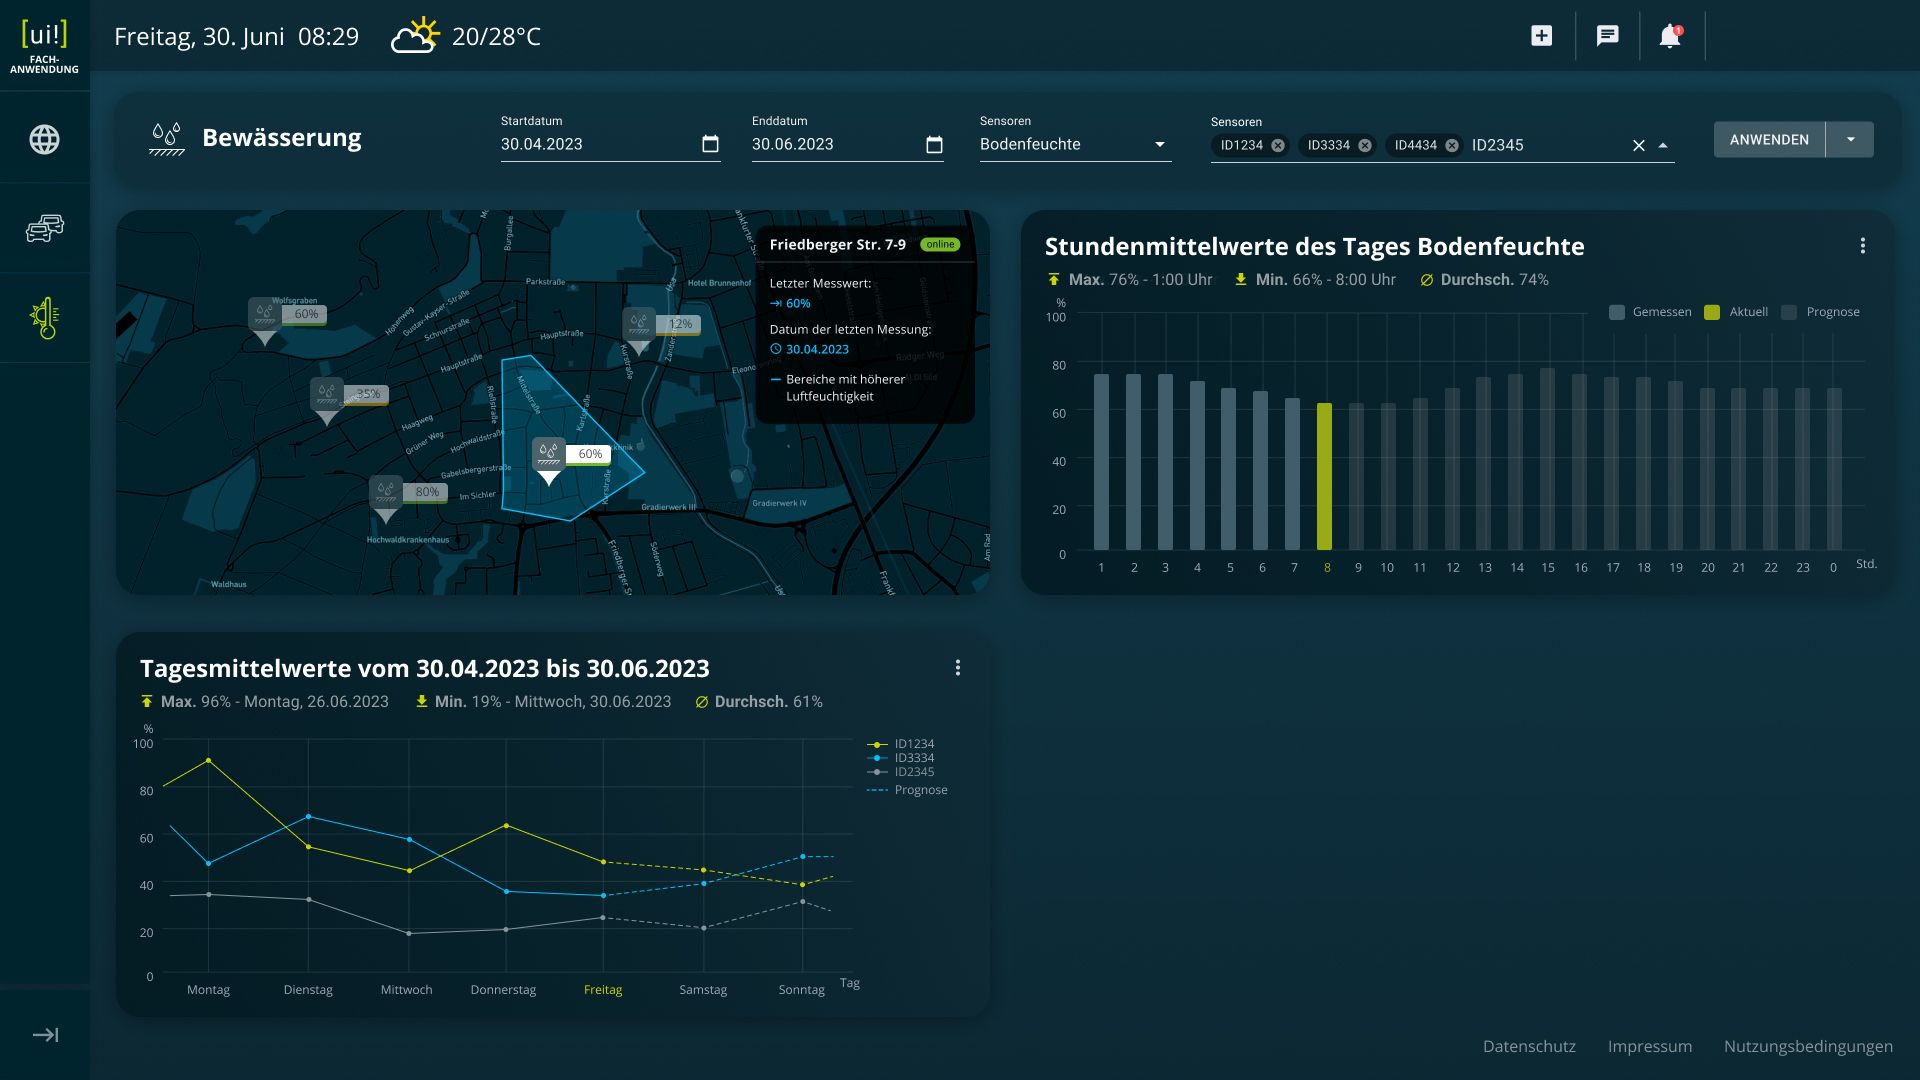
Task: Select the temperature sensor sidebar icon
Action: click(x=44, y=318)
